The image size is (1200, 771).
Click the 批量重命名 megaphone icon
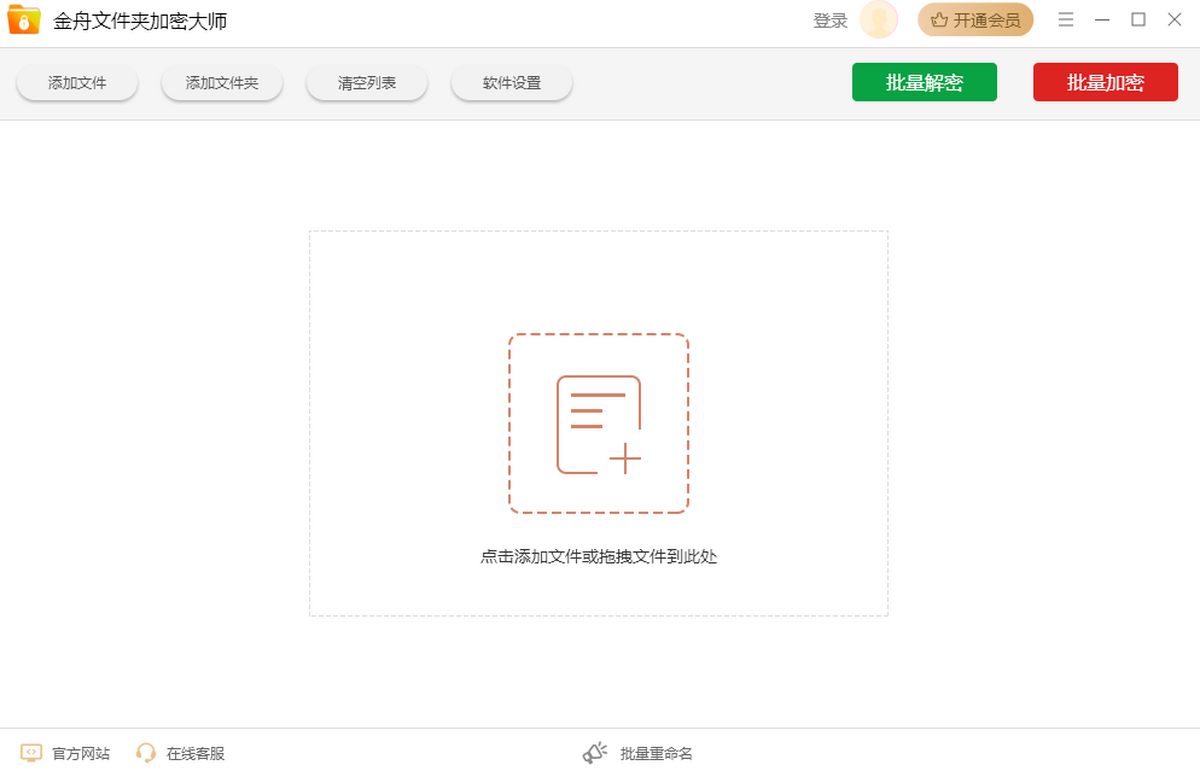(595, 753)
